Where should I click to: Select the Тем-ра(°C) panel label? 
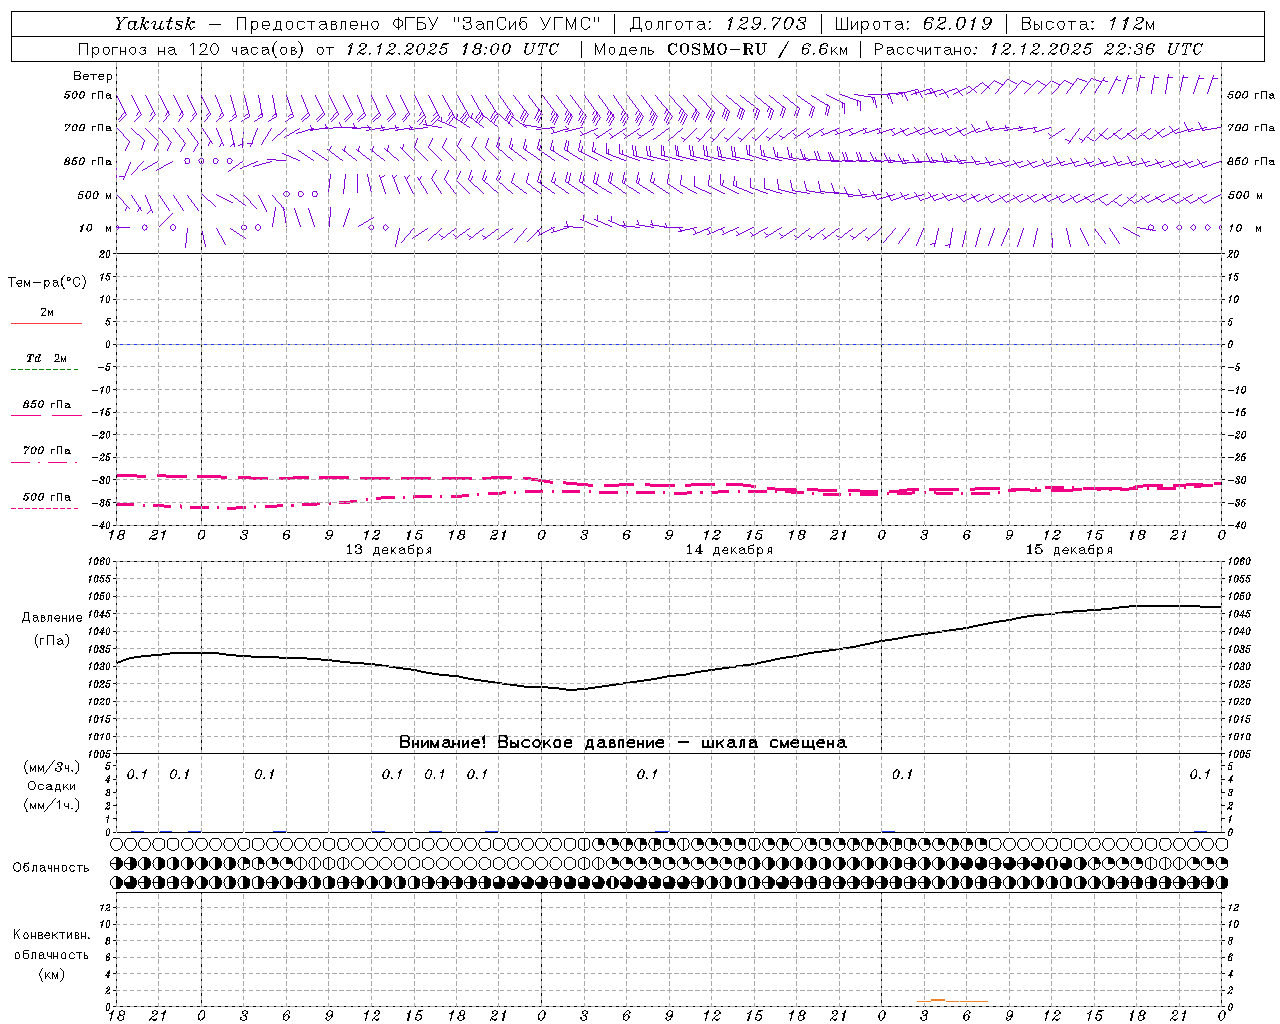pyautogui.click(x=47, y=282)
